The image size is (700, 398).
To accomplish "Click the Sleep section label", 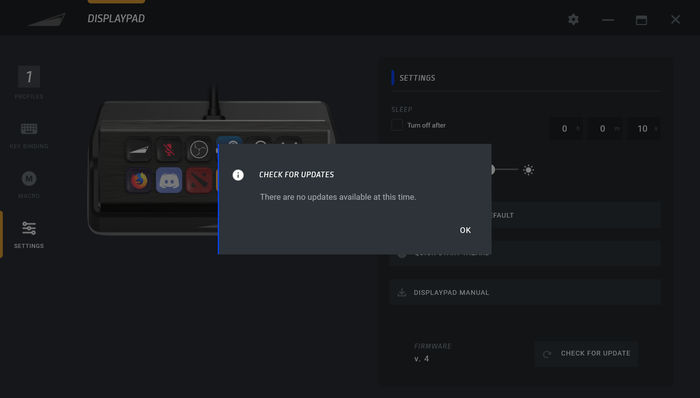I will click(x=402, y=109).
